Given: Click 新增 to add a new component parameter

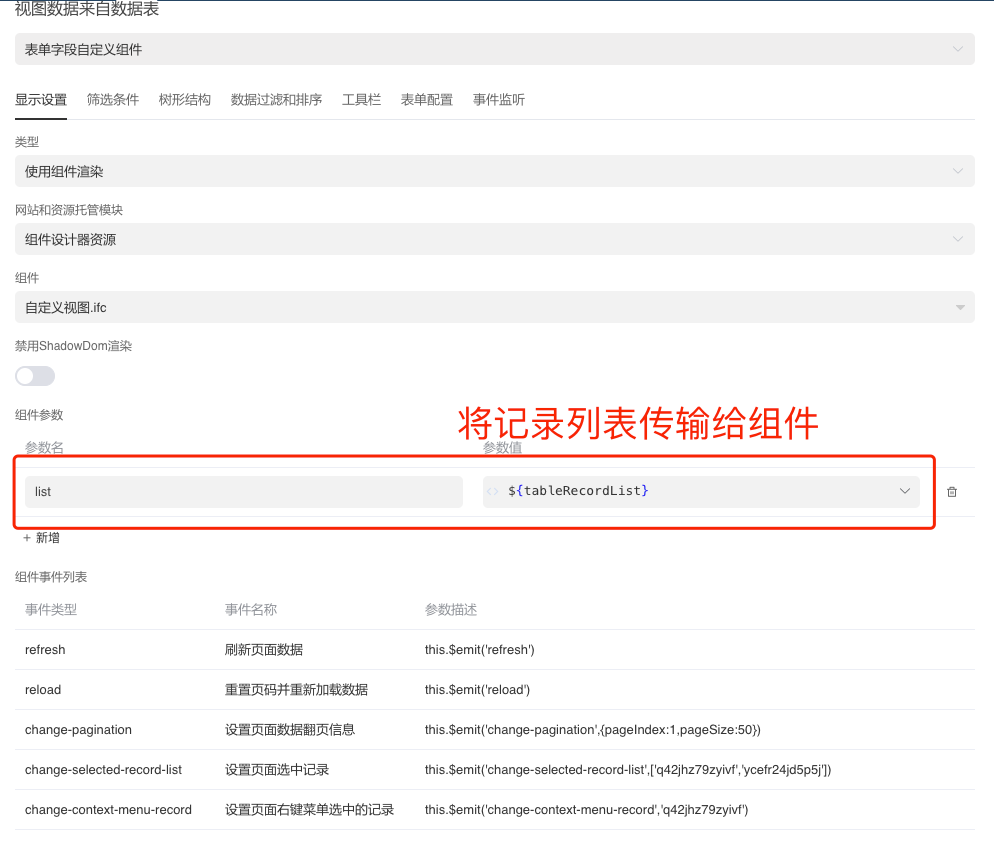Looking at the screenshot, I should click(46, 537).
